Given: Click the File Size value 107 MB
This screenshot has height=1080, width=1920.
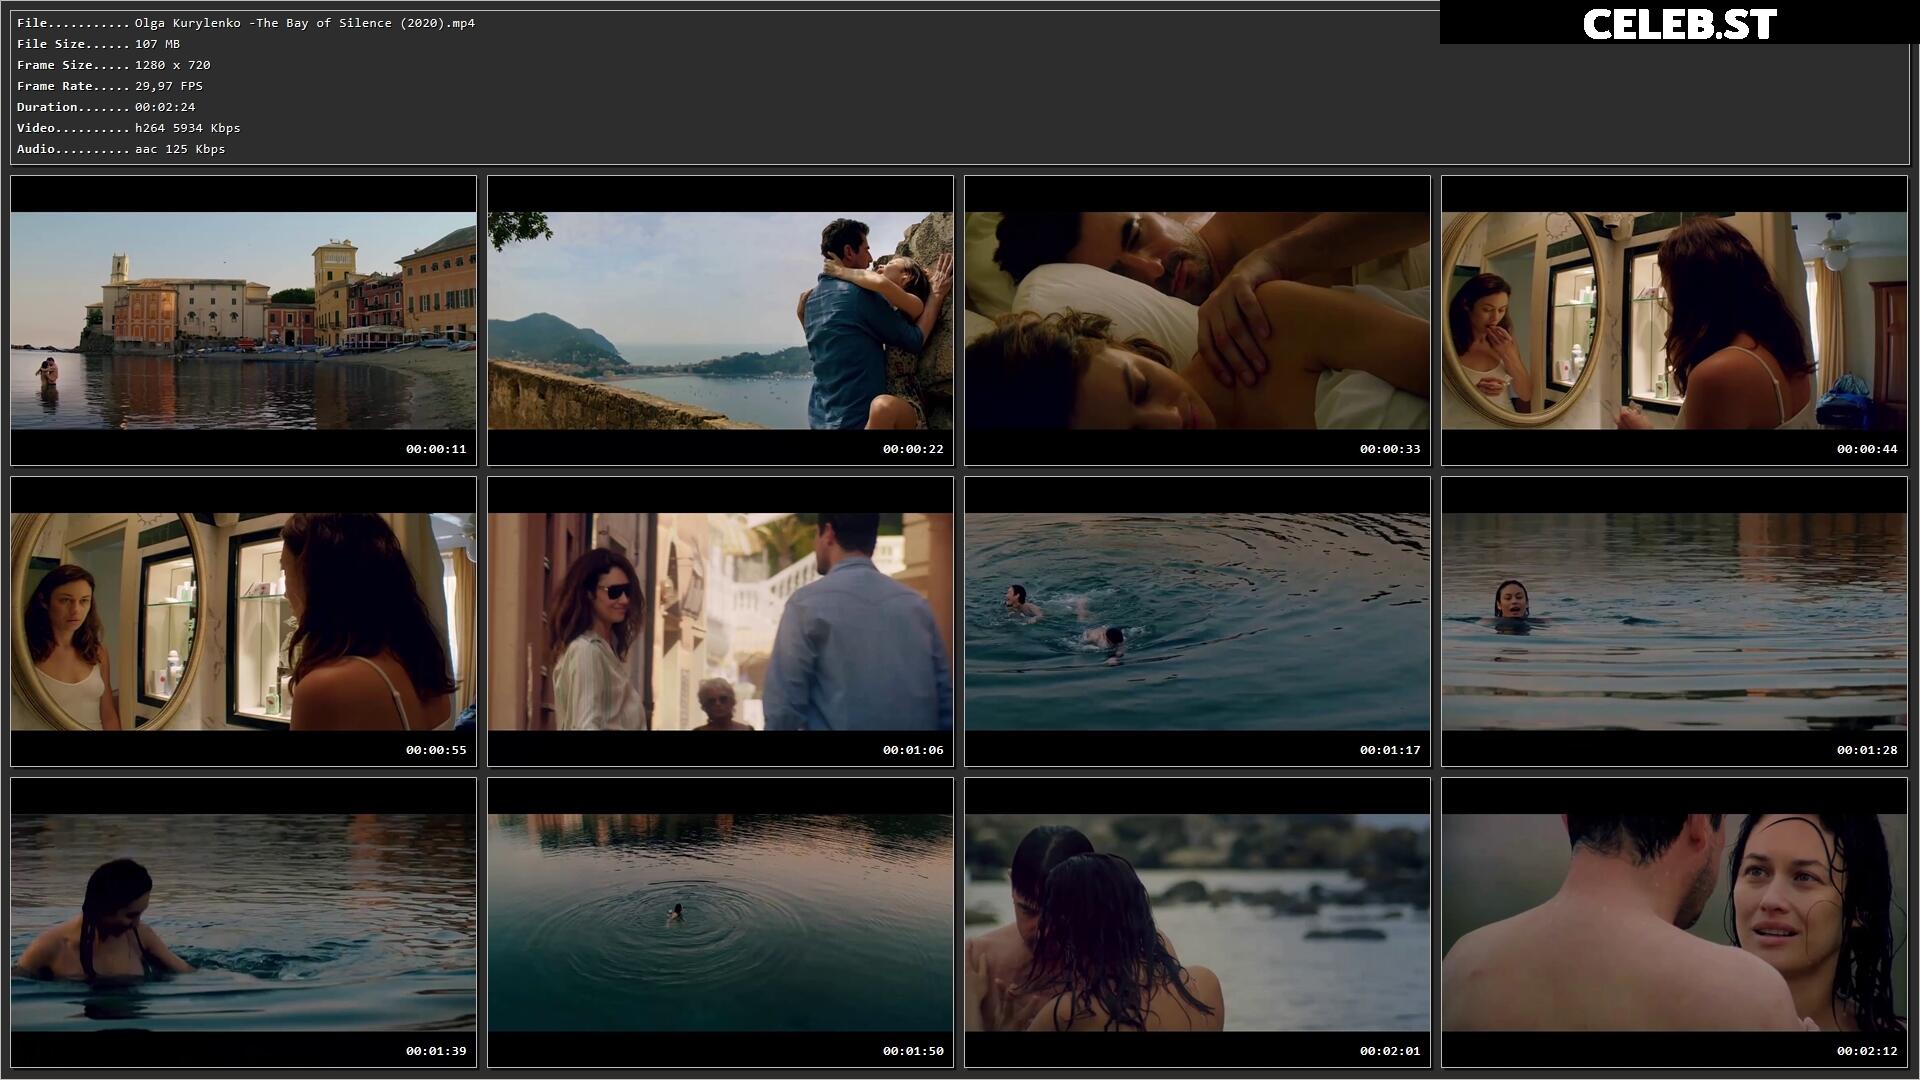Looking at the screenshot, I should (158, 44).
